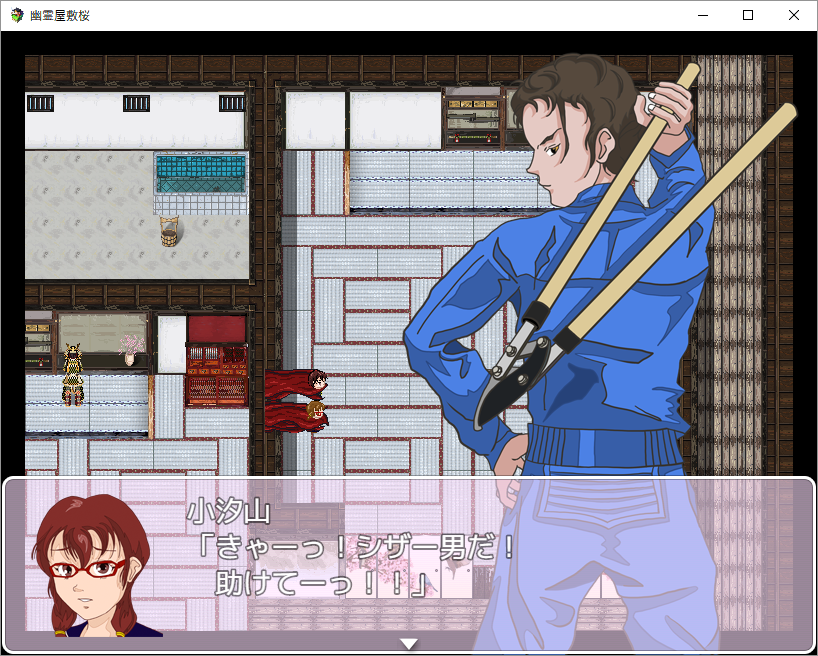Click the dialogue line きゃーっ！シザー男だ！
This screenshot has height=656, width=818.
coord(357,548)
